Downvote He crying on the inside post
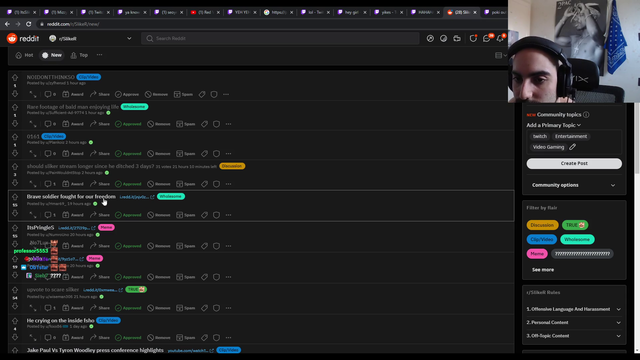640x360 pixels. click(x=15, y=337)
